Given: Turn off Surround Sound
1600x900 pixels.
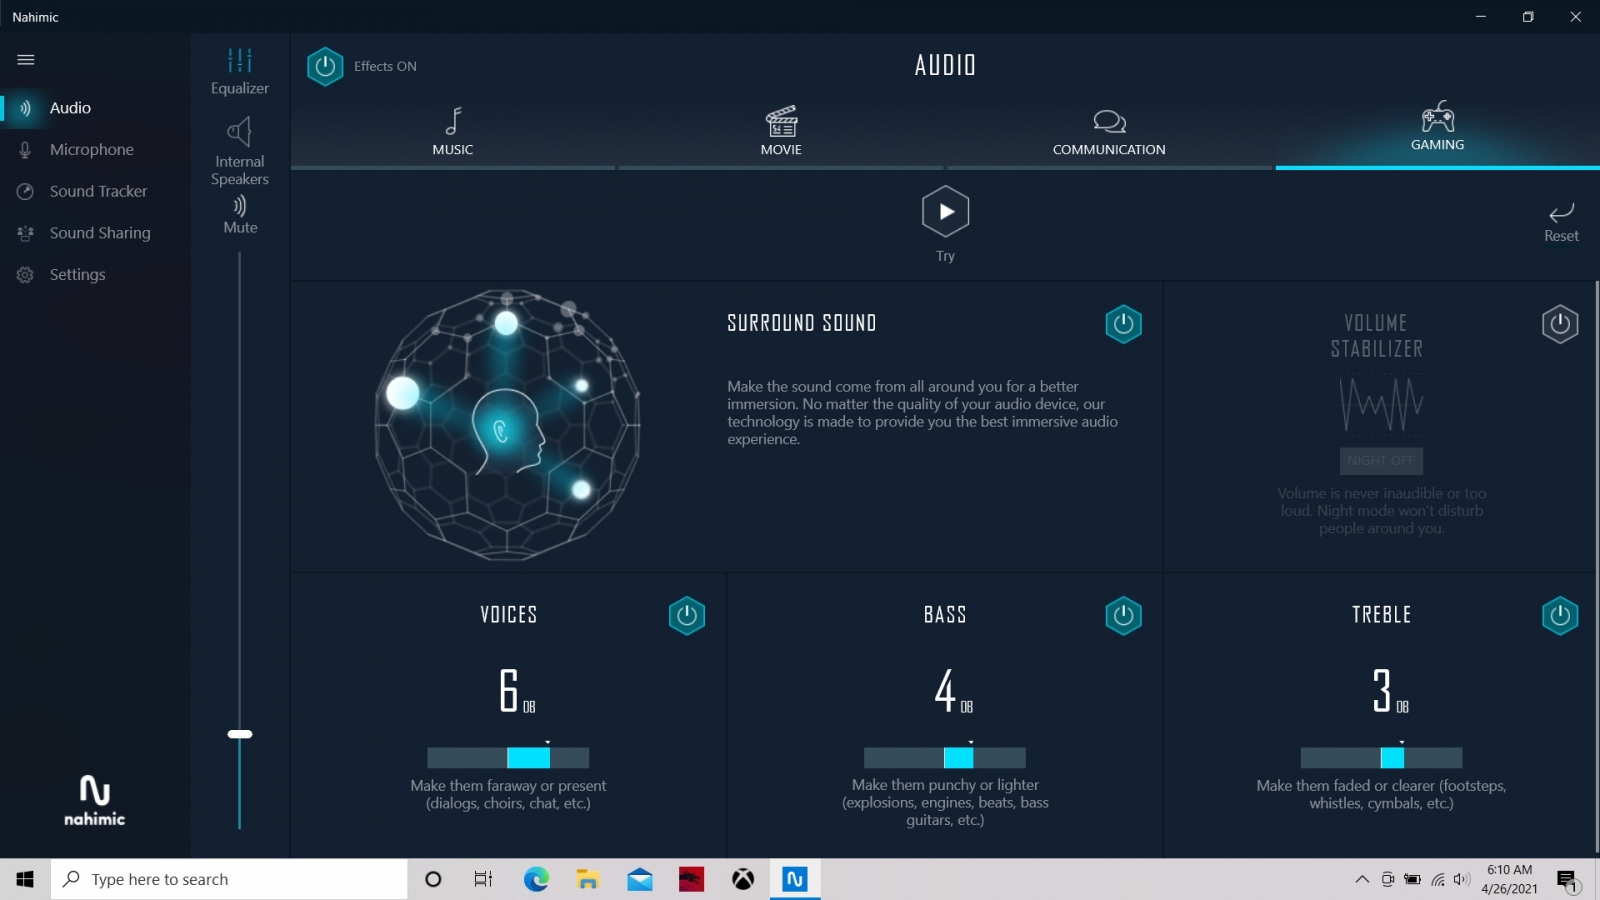Looking at the screenshot, I should click(1123, 324).
